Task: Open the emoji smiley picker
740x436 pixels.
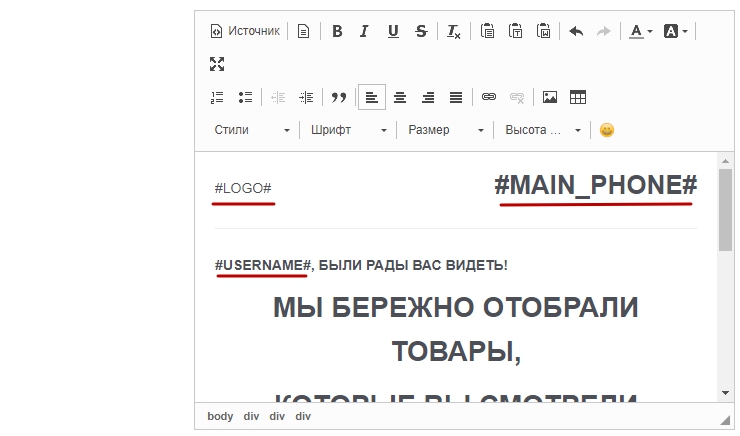Action: (607, 130)
